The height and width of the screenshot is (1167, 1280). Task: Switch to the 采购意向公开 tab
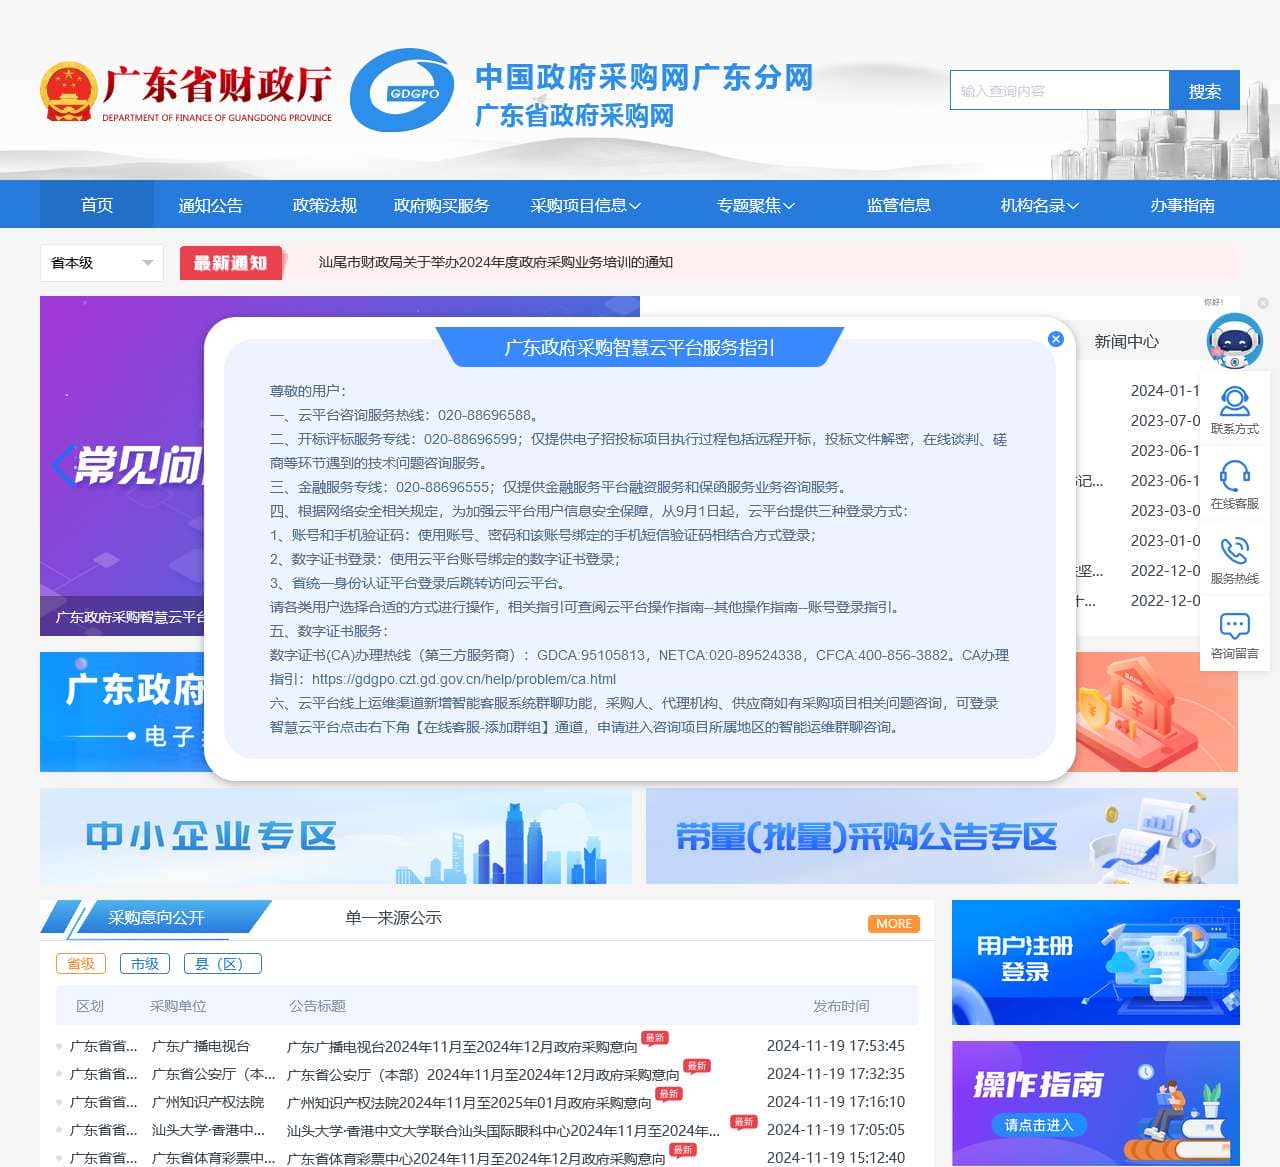pos(156,918)
